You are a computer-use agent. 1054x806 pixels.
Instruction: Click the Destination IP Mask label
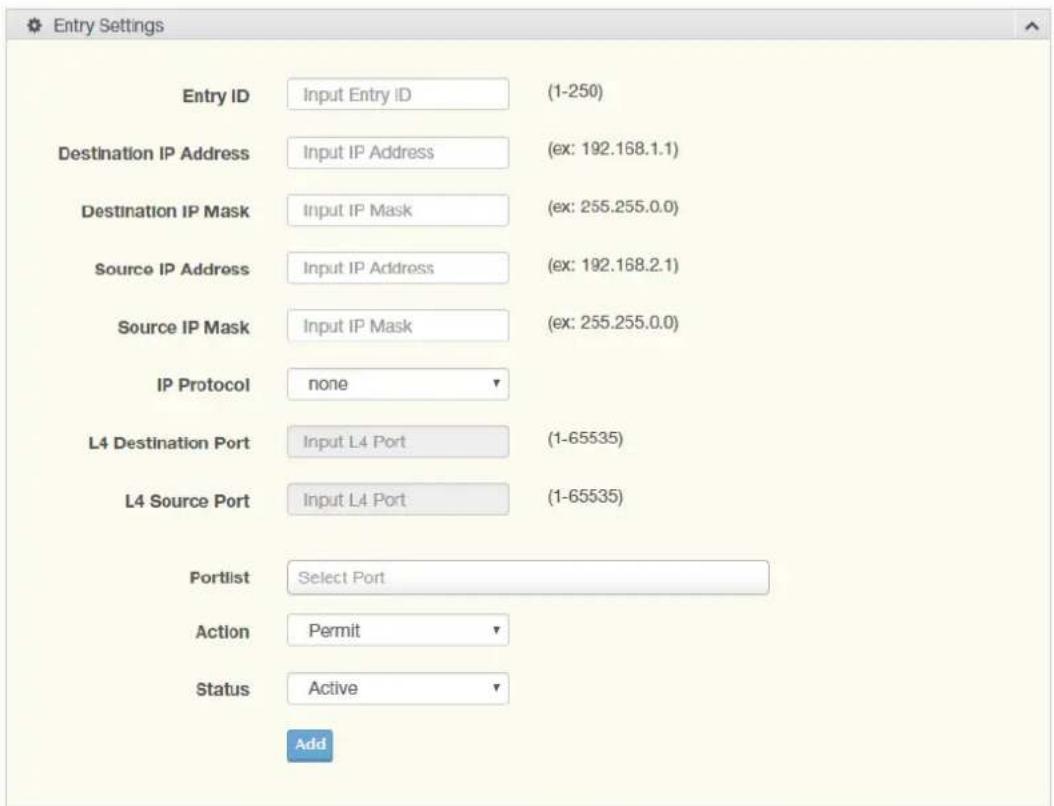(165, 212)
